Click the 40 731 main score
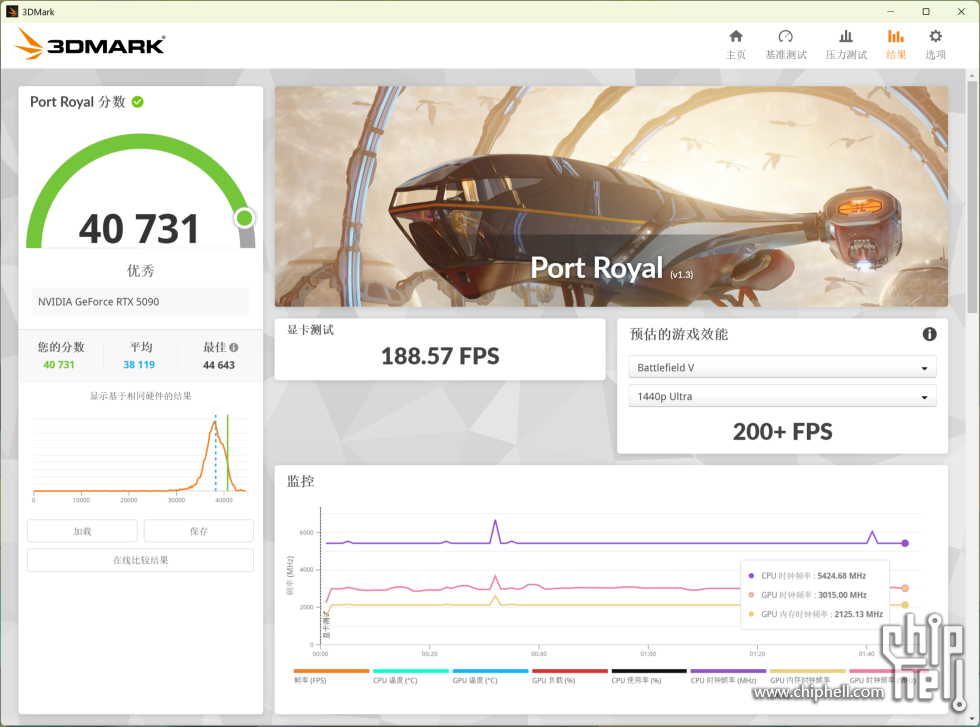 point(139,229)
